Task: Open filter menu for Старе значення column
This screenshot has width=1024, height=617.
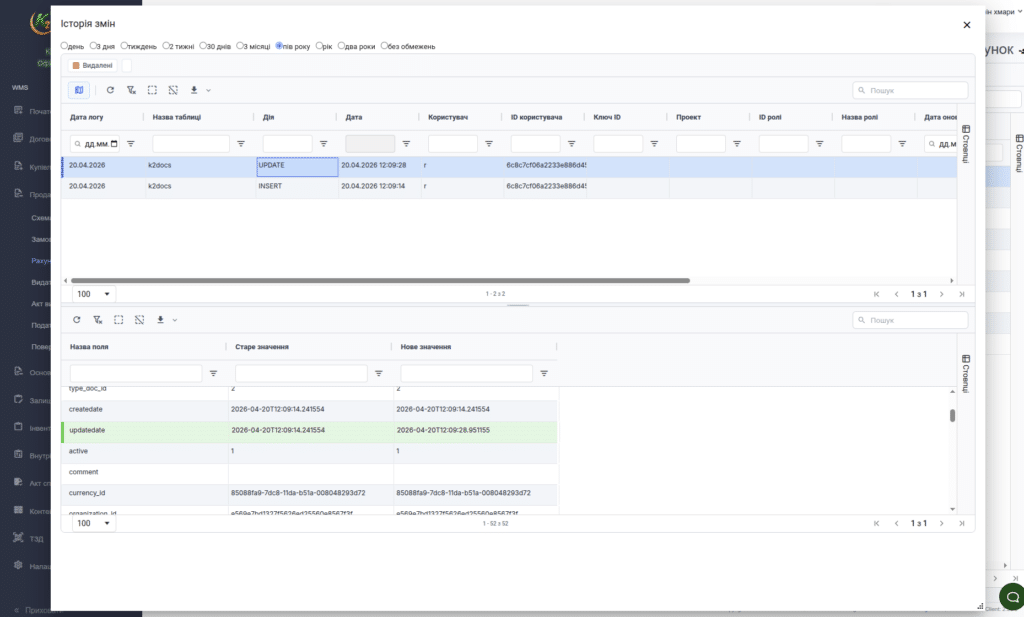Action: point(379,373)
